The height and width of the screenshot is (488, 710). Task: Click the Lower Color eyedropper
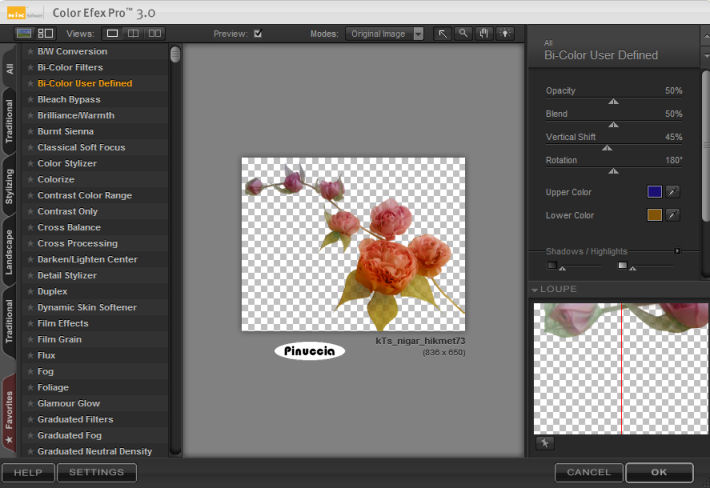673,215
